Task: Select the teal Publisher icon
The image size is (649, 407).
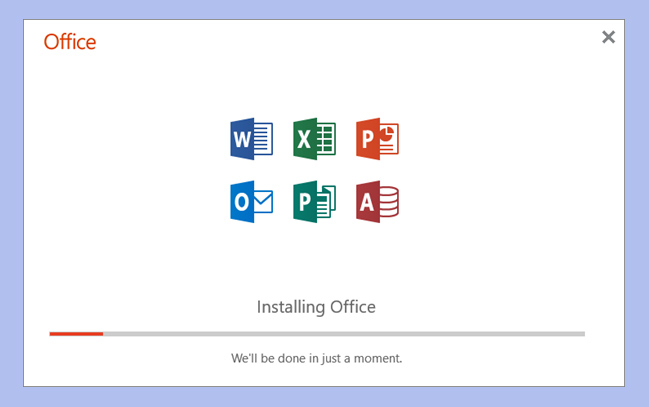Action: 314,202
